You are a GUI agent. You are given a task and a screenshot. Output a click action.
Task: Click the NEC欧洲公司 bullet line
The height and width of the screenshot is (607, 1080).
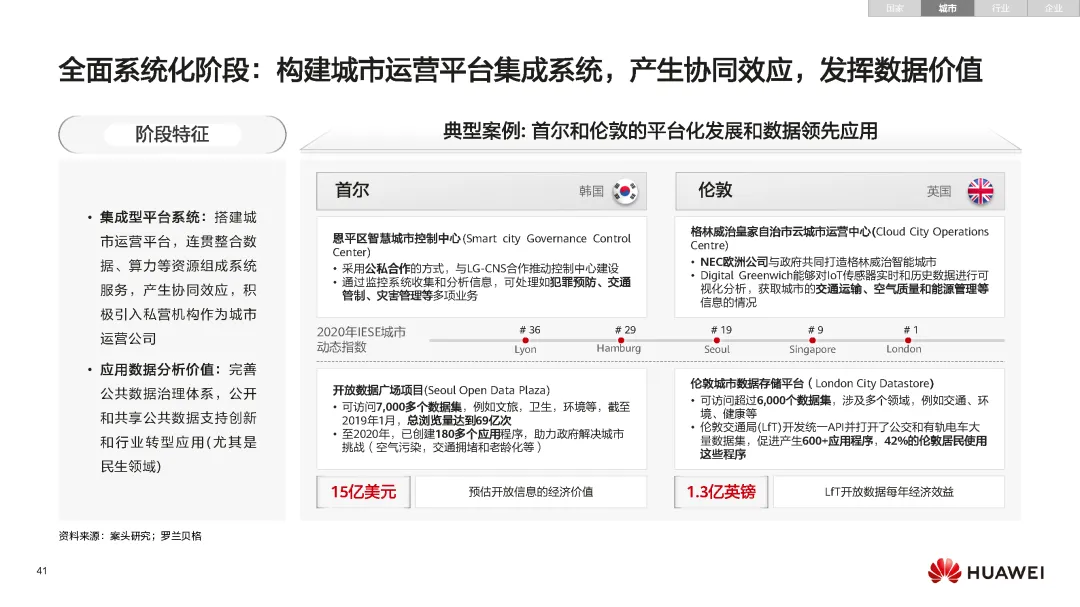(x=818, y=262)
